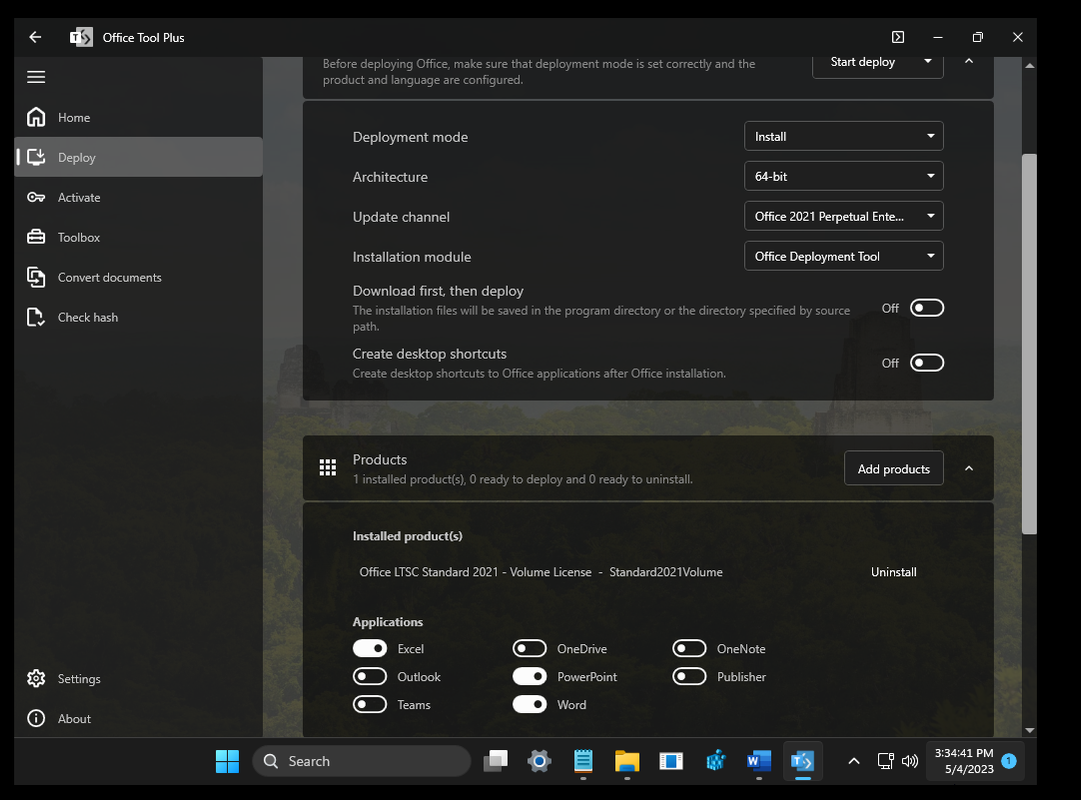Enable the OneDrive application toggle

coord(529,648)
